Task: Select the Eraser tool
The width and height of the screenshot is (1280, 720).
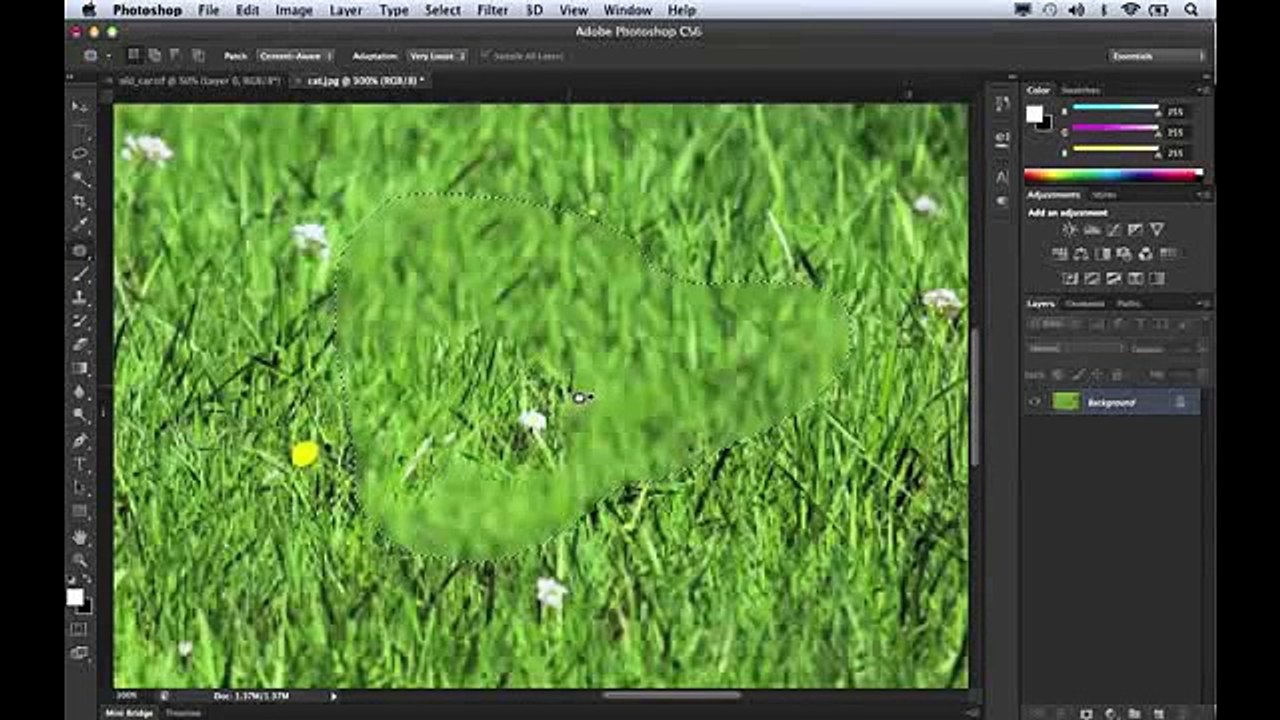Action: tap(80, 345)
